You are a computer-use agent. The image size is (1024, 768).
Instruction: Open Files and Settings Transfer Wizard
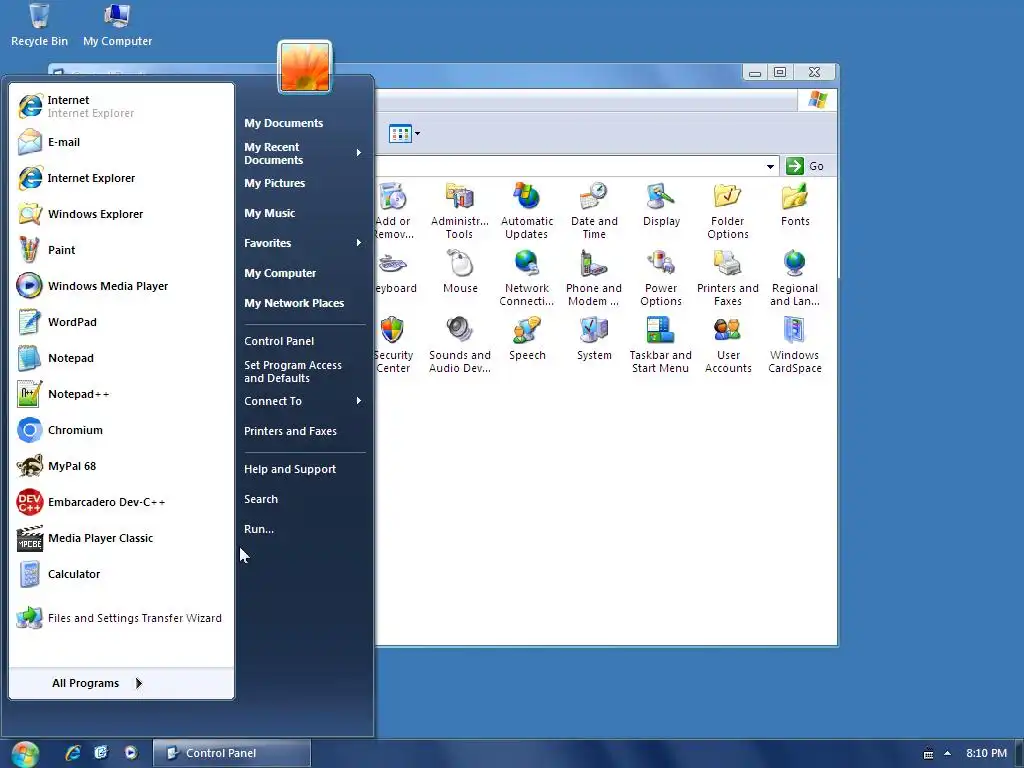point(121,617)
